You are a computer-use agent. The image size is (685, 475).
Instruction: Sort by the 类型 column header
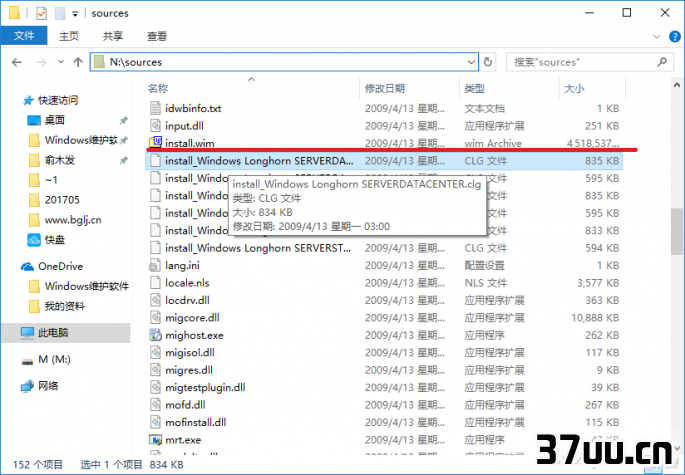(x=474, y=88)
